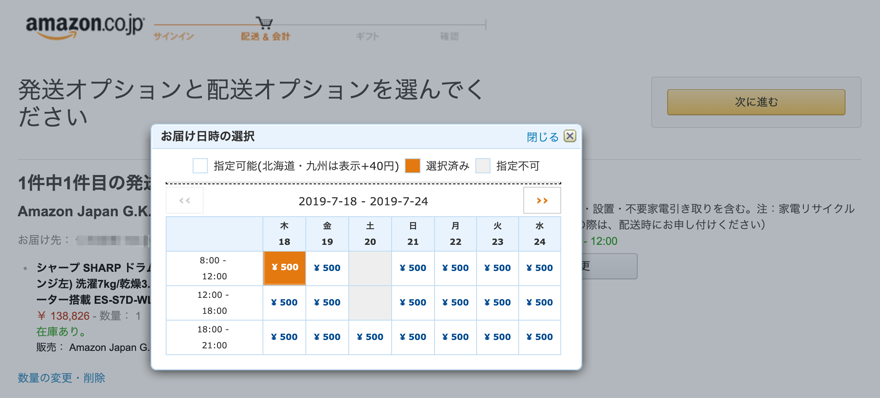Click the 数量の変更・削除 link
This screenshot has width=880, height=398.
[x=61, y=378]
